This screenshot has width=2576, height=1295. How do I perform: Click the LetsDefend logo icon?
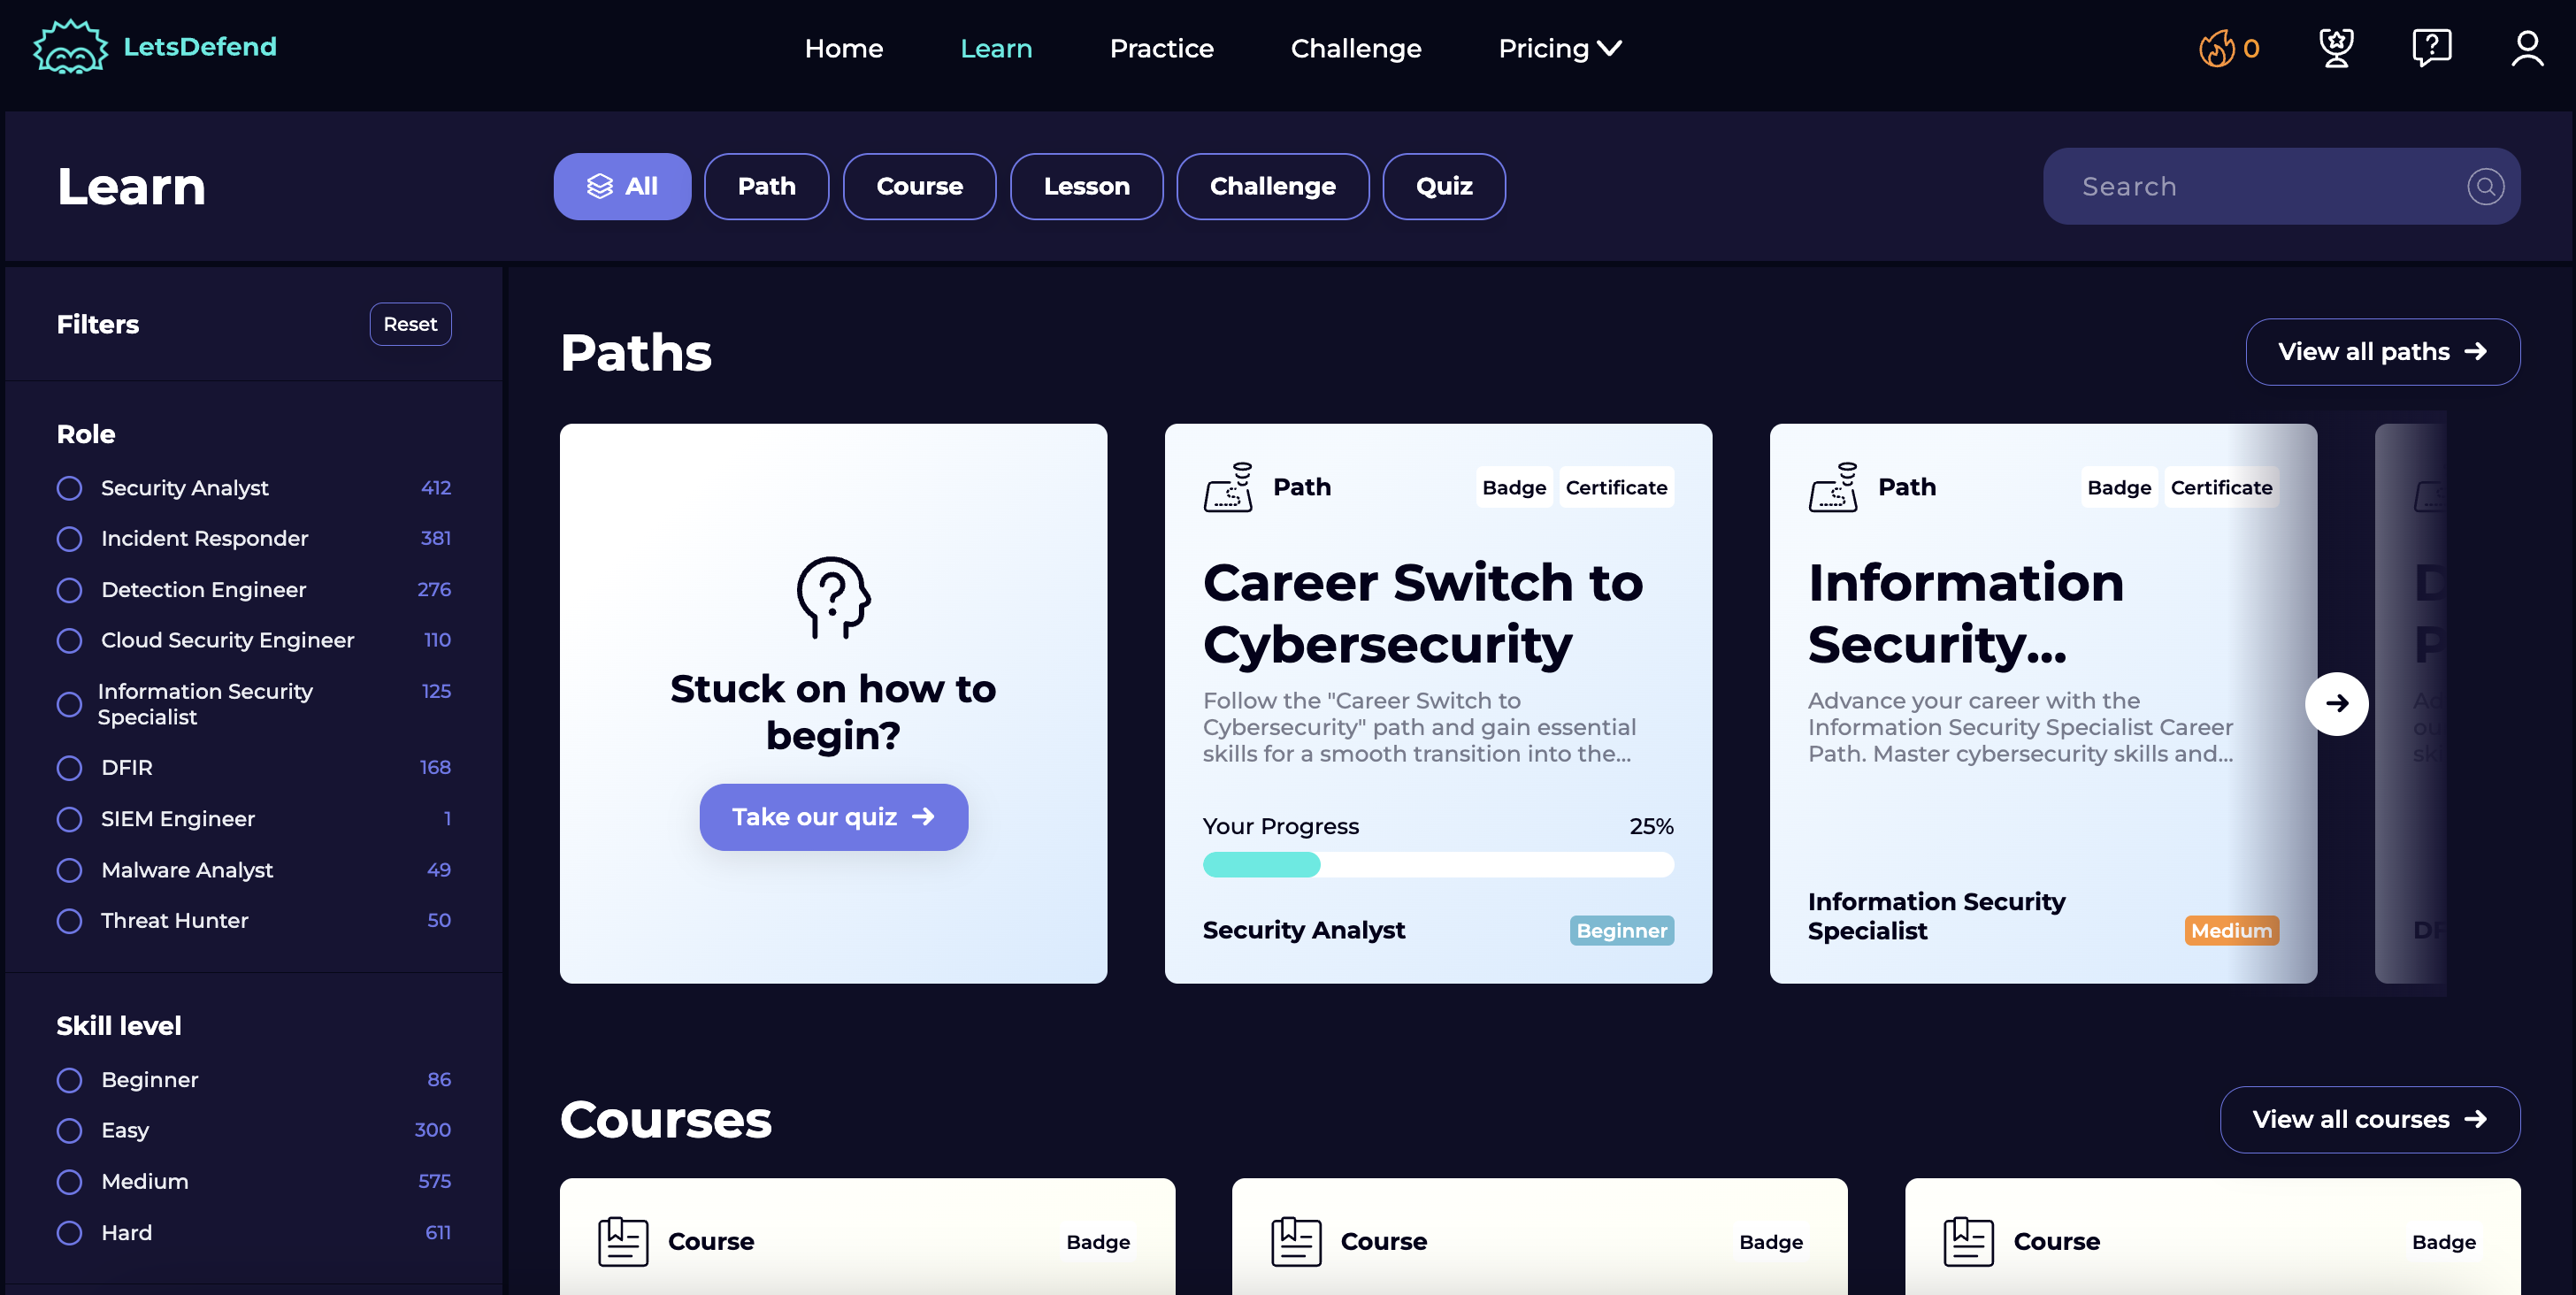[69, 48]
